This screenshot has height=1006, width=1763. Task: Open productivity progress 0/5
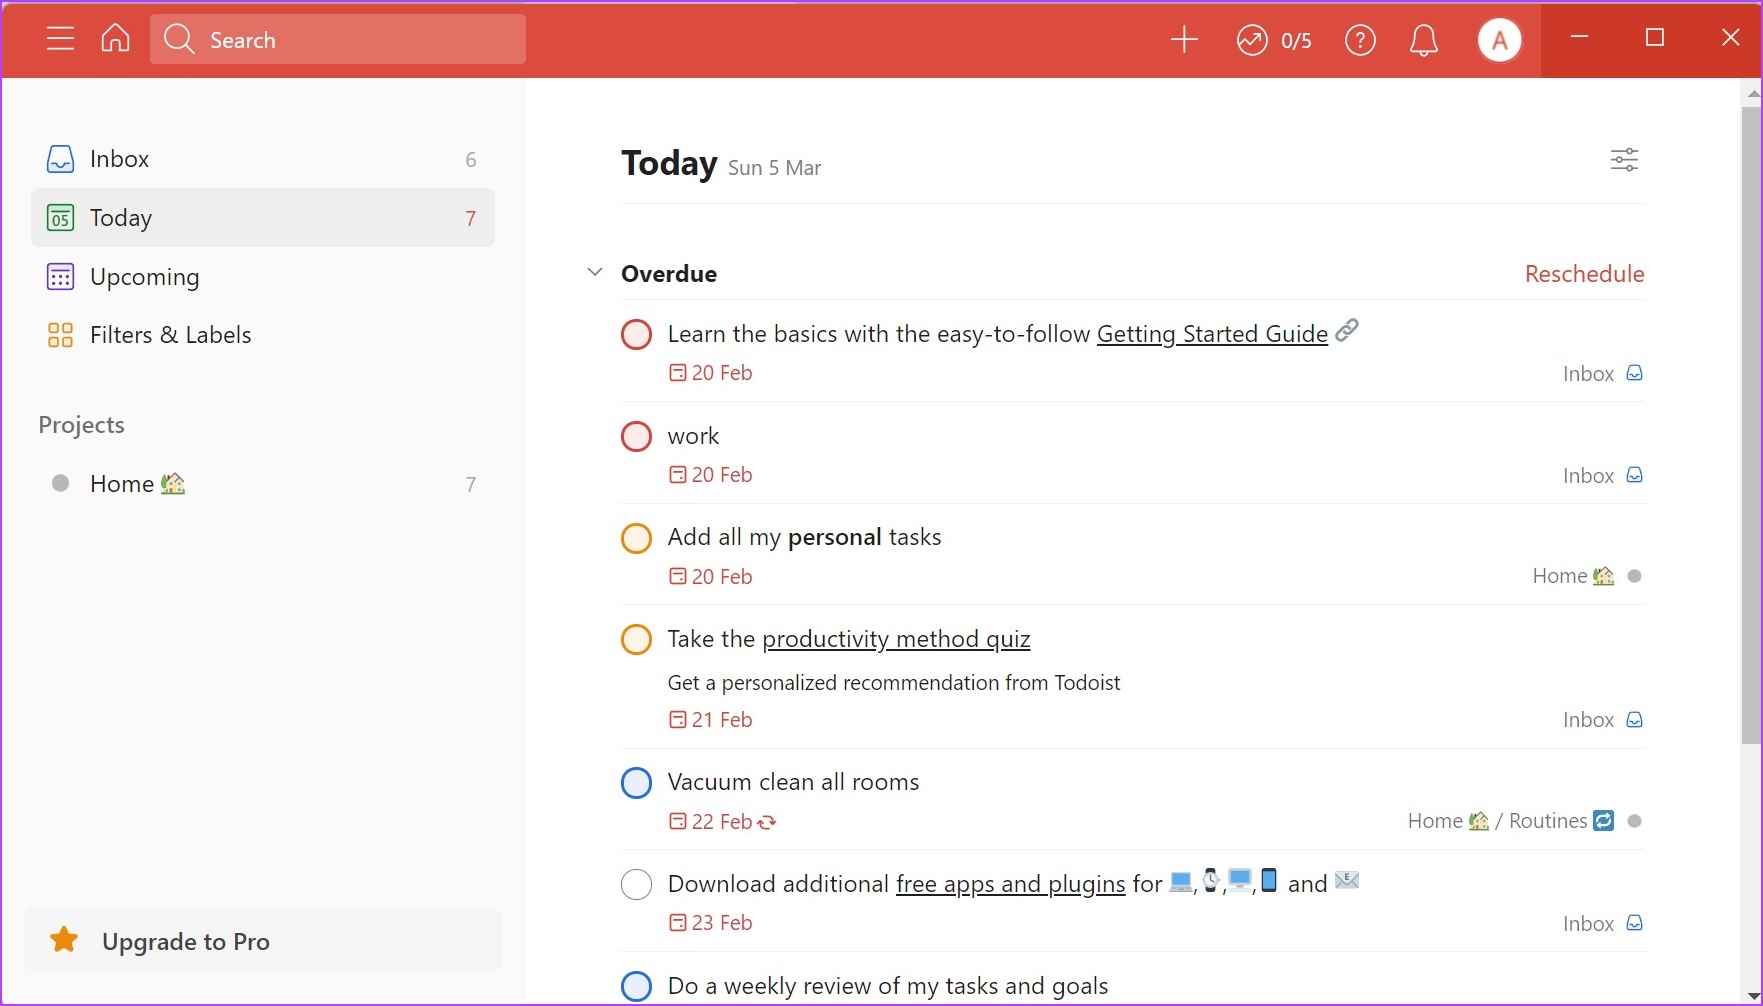(1274, 40)
